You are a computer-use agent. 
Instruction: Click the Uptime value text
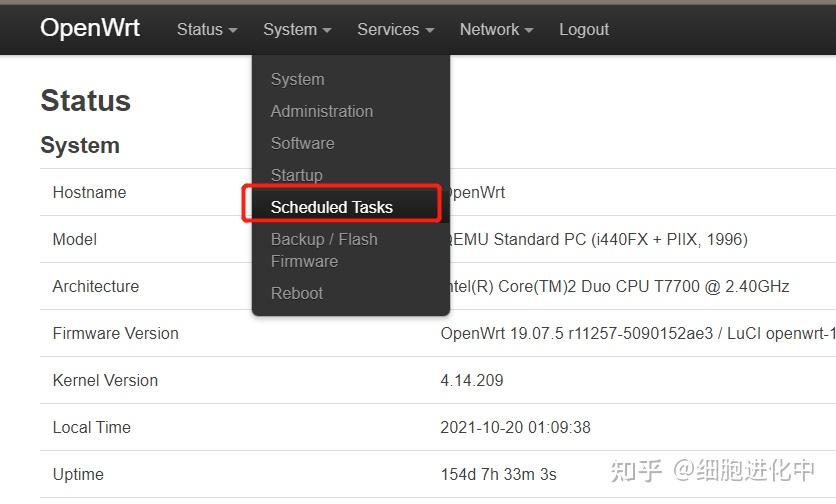coord(498,475)
